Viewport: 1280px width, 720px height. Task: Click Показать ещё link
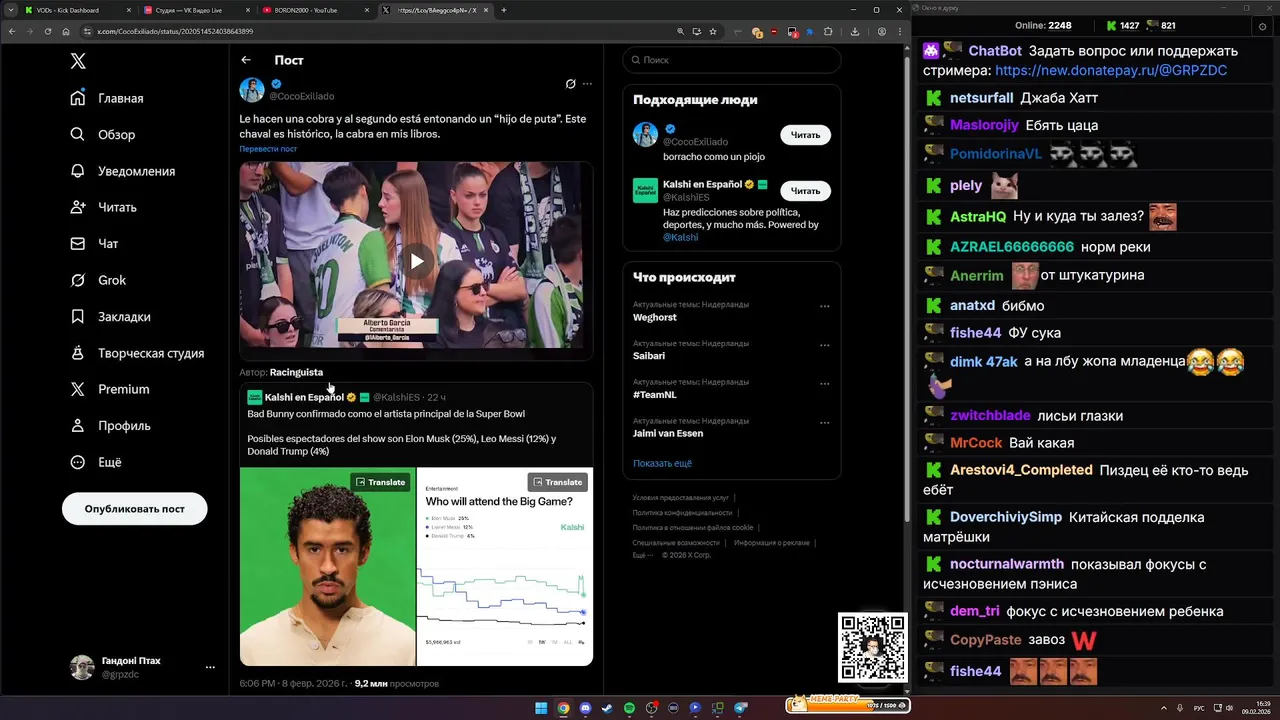[x=662, y=464]
